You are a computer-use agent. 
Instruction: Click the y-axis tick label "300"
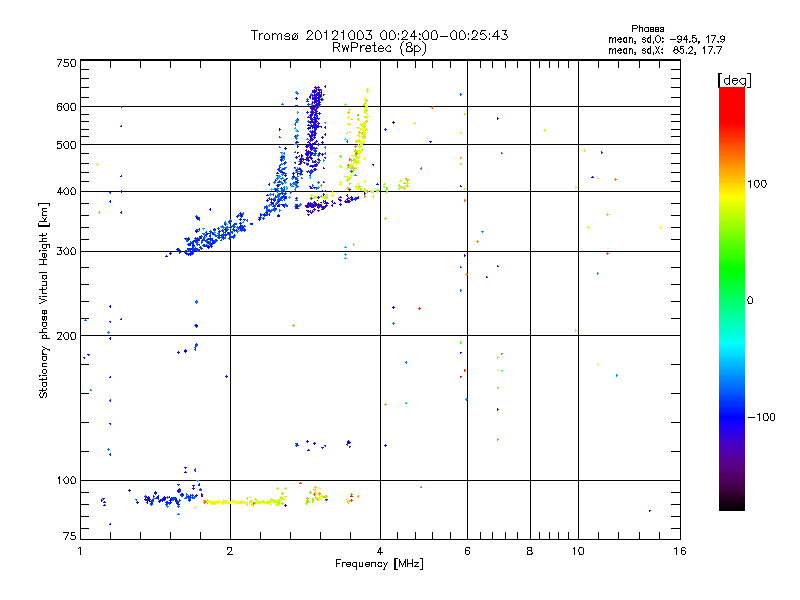(67, 252)
